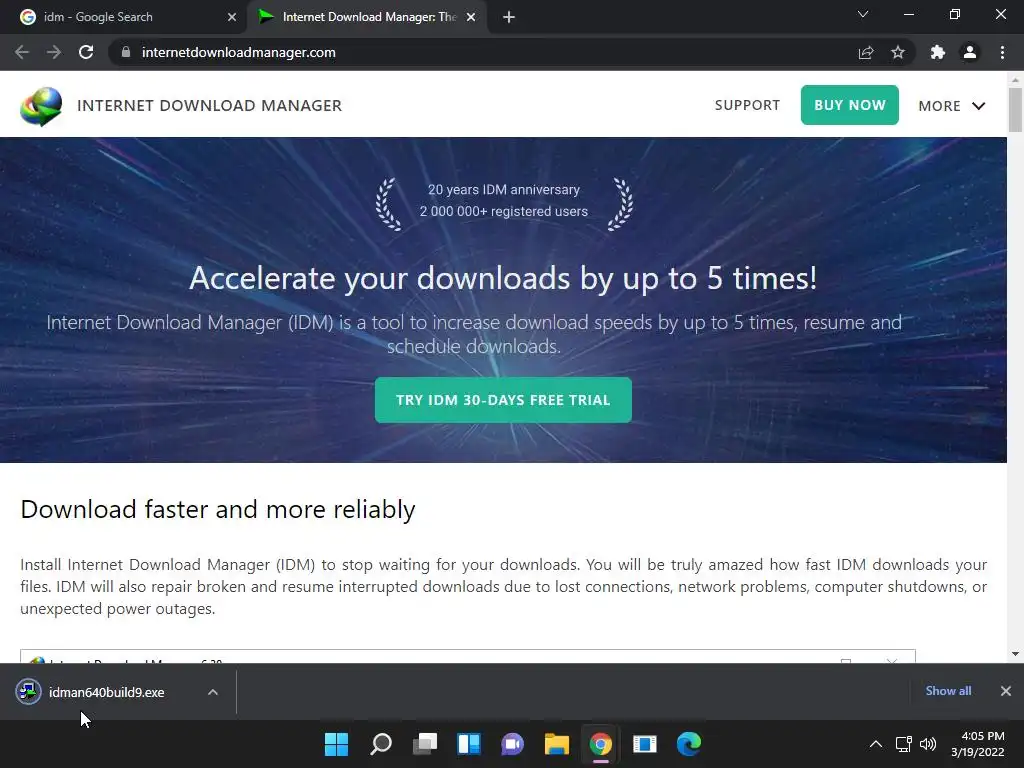Image resolution: width=1024 pixels, height=768 pixels.
Task: Expand options for idman640build9.exe download
Action: (x=213, y=692)
